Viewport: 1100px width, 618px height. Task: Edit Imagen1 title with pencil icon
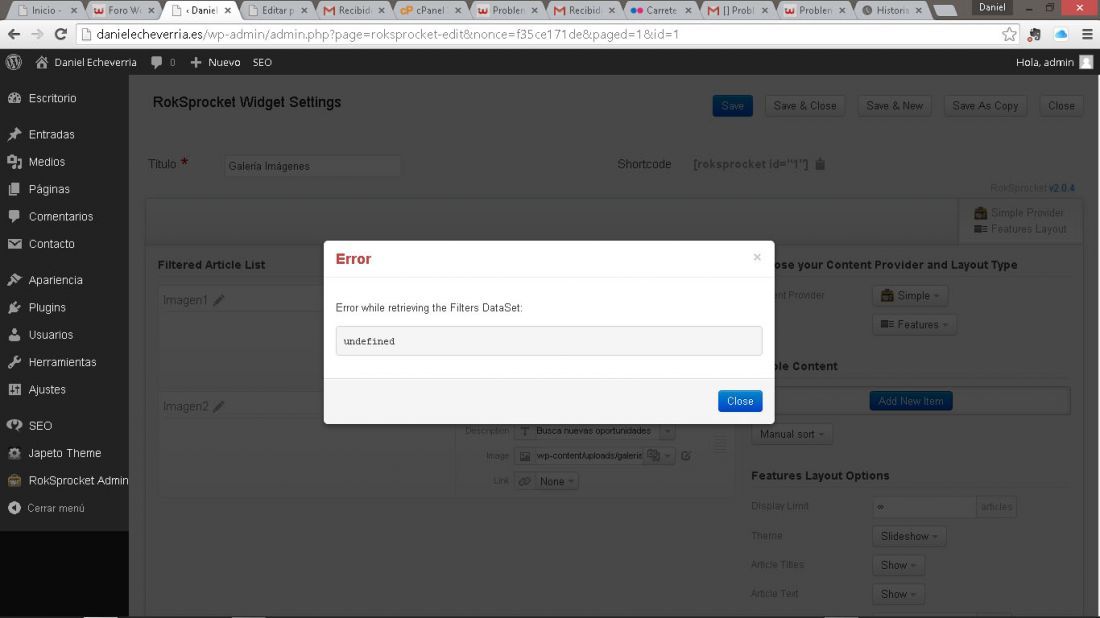click(x=219, y=300)
